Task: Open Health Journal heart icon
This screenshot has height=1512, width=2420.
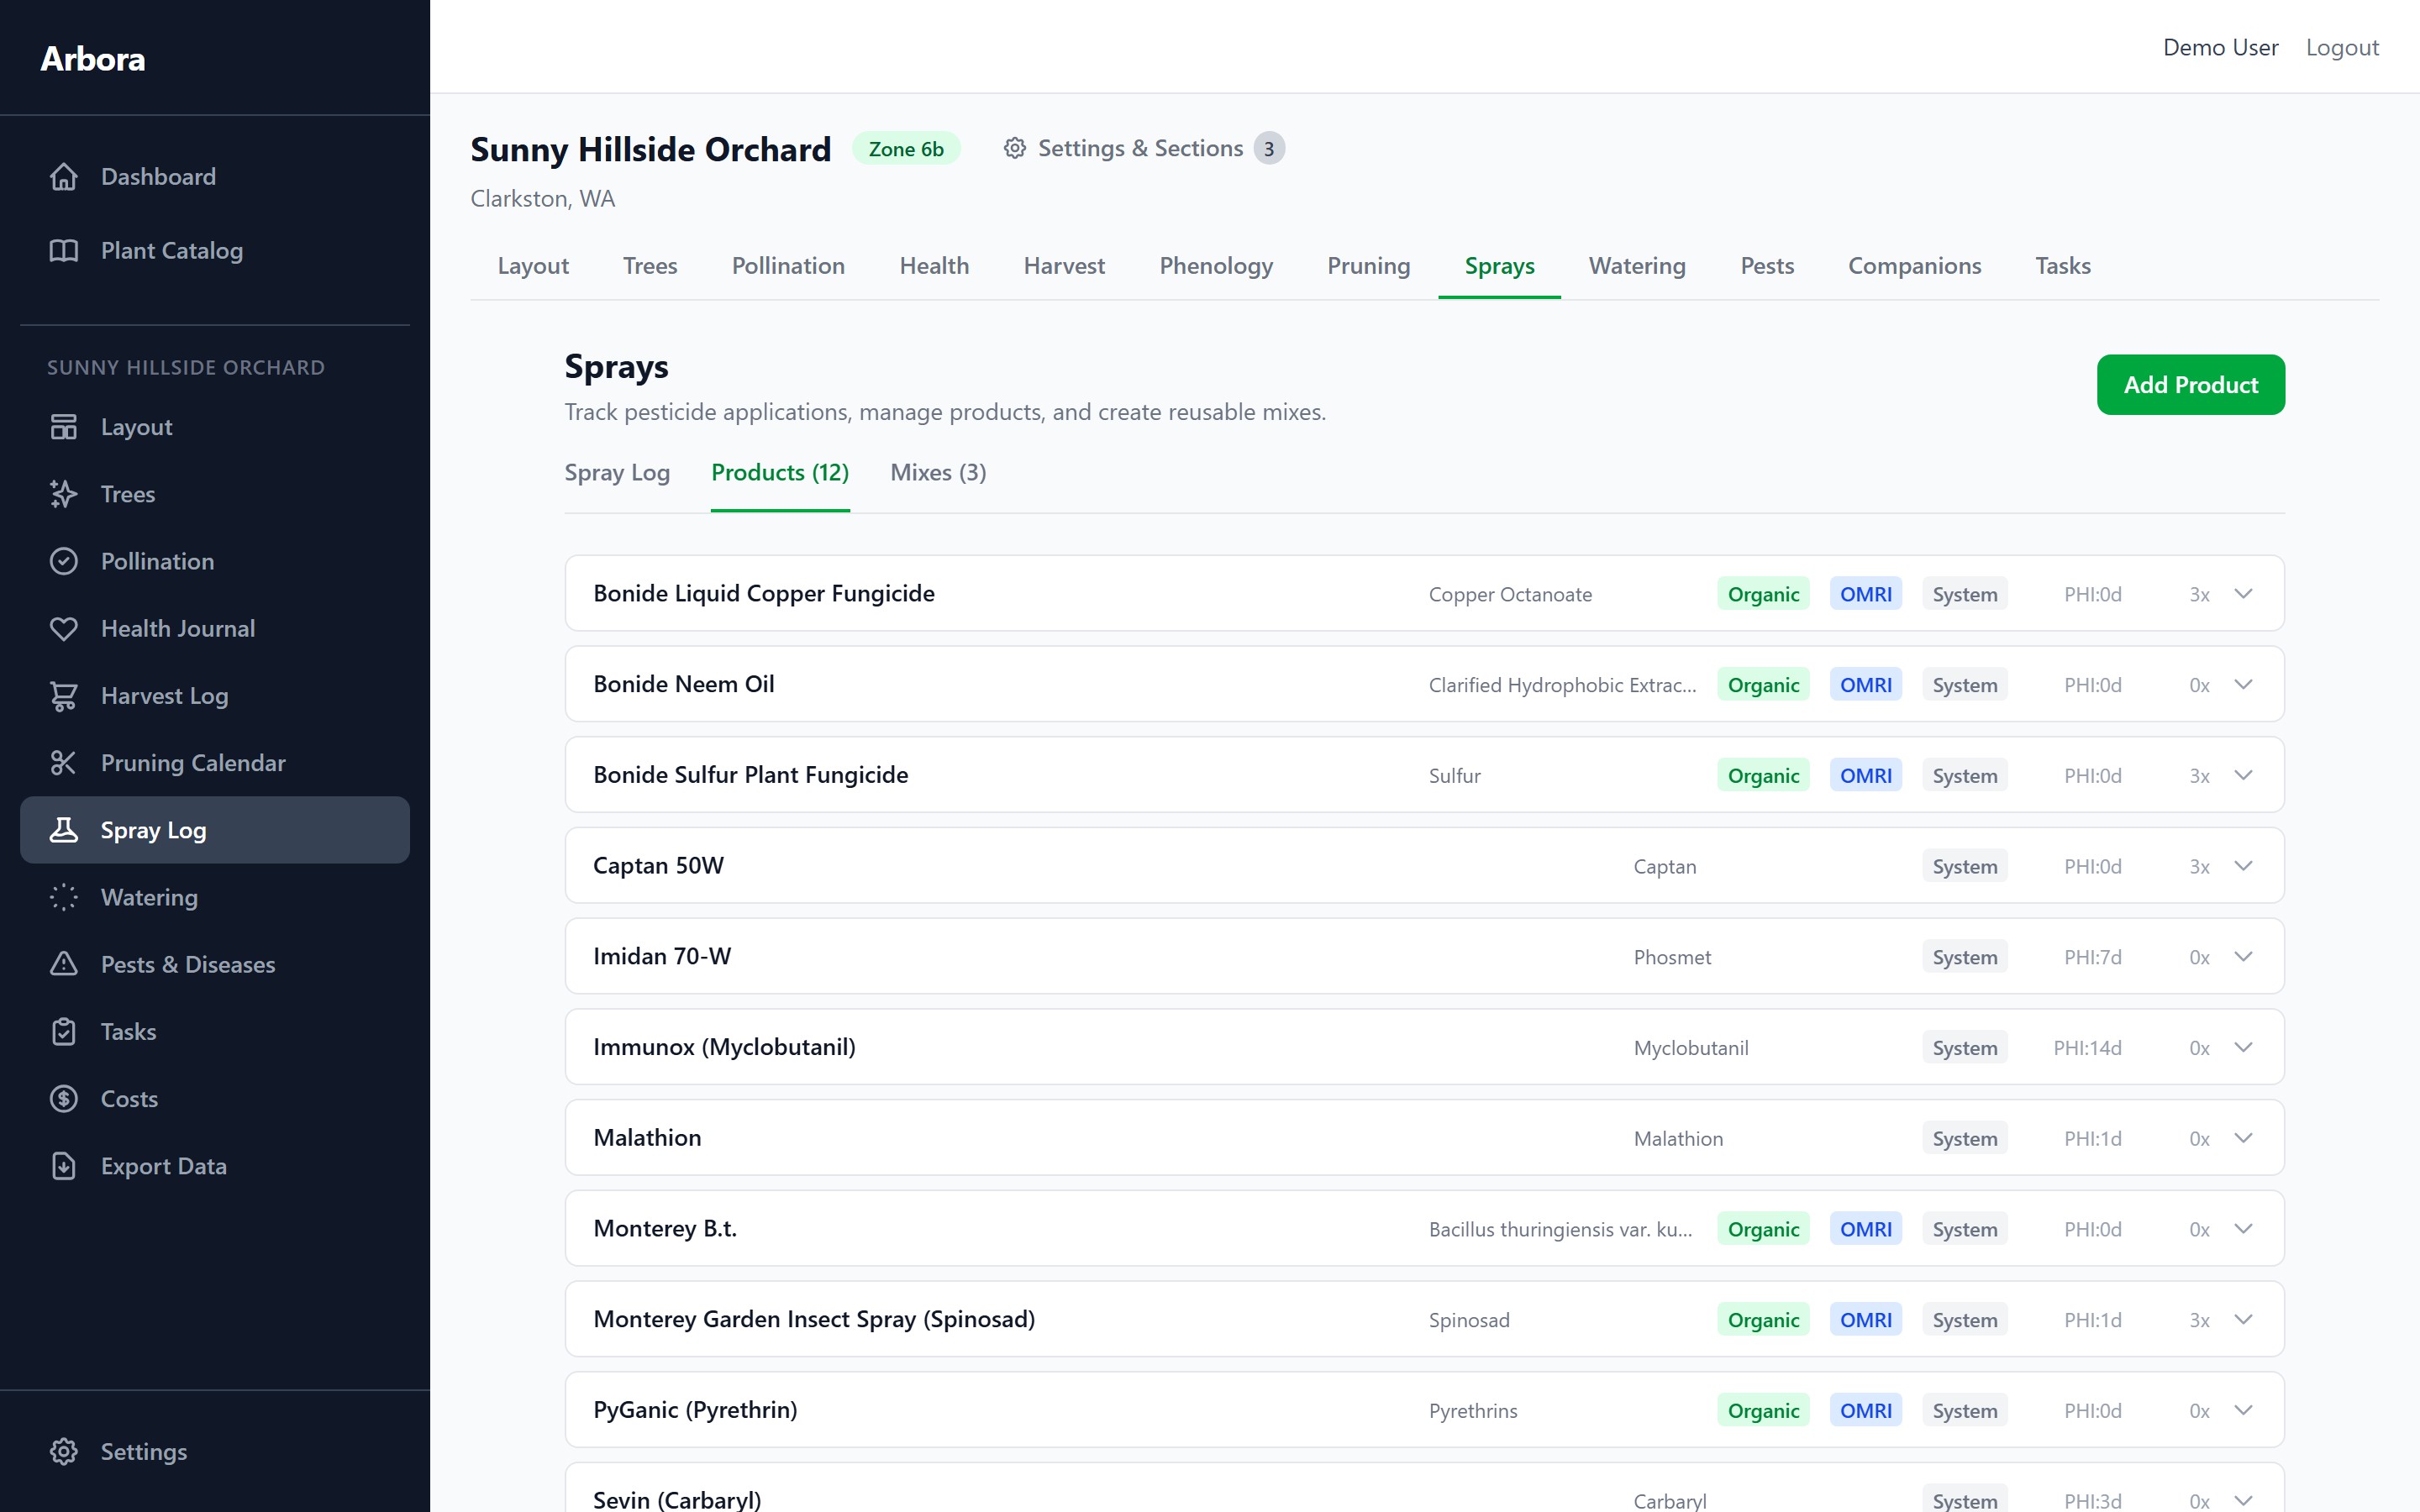Action: coord(64,629)
